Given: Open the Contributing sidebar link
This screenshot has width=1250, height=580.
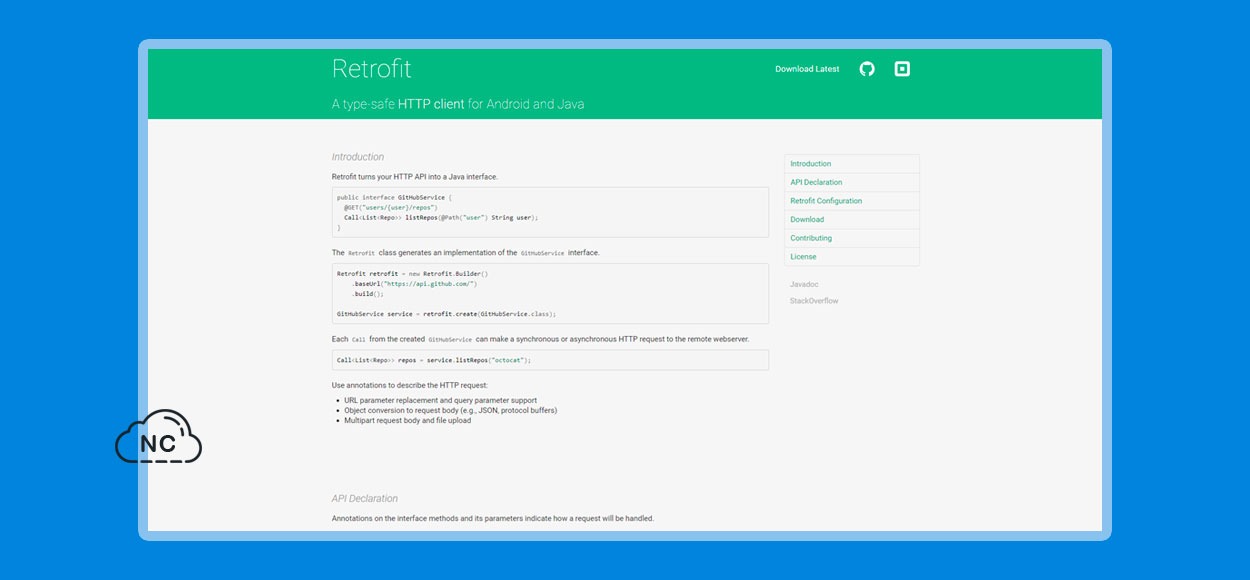Looking at the screenshot, I should [852, 238].
